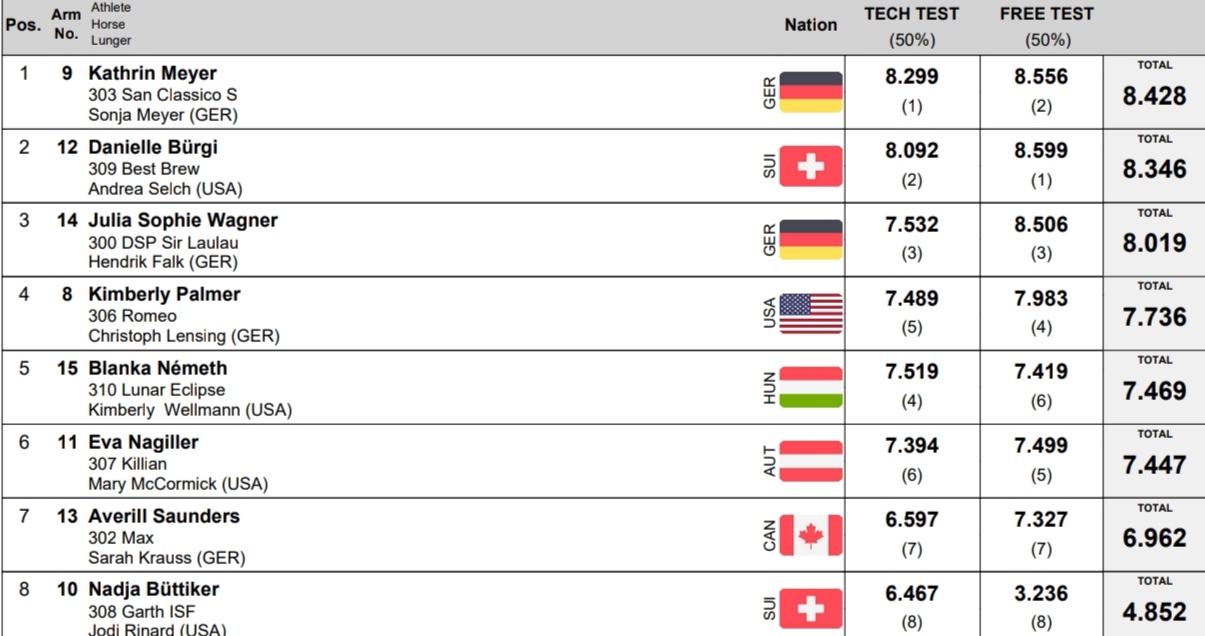Click the German flag beside Julia Sophie Wagner
The width and height of the screenshot is (1205, 636).
point(811,240)
